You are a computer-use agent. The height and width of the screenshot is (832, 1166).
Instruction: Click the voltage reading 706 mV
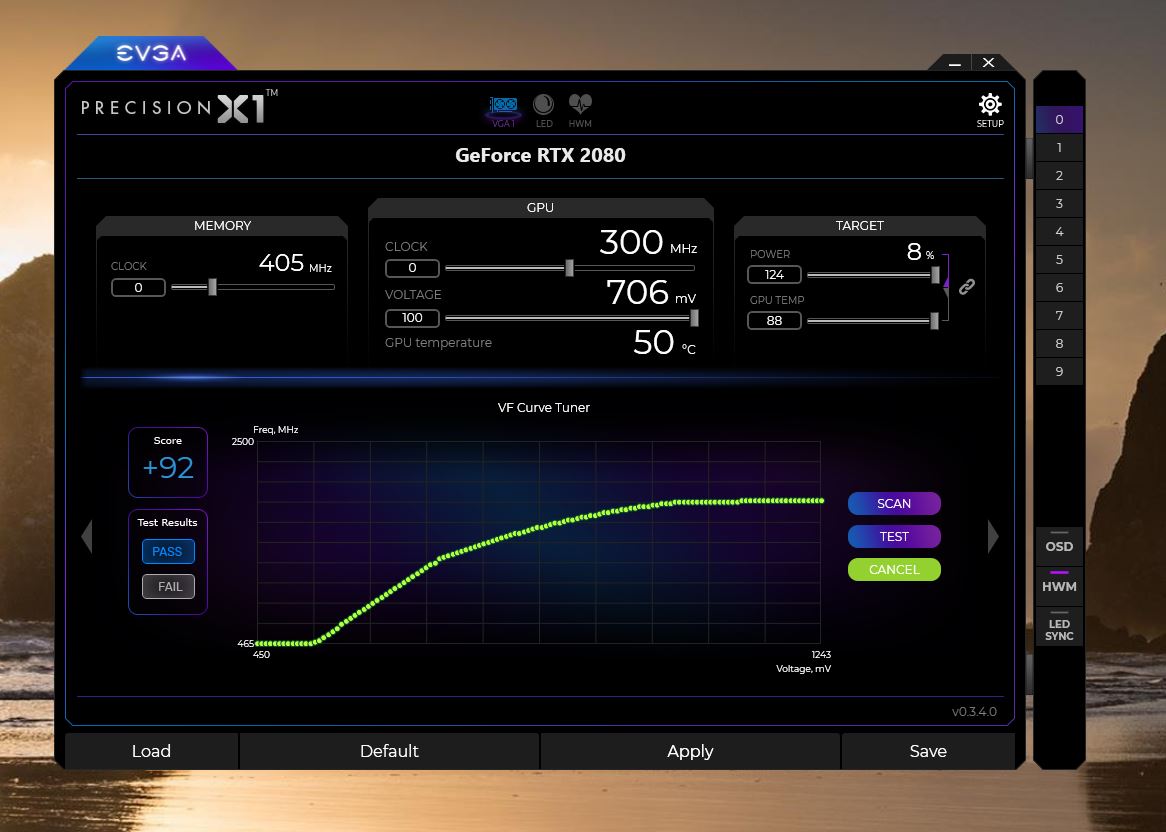click(x=651, y=292)
